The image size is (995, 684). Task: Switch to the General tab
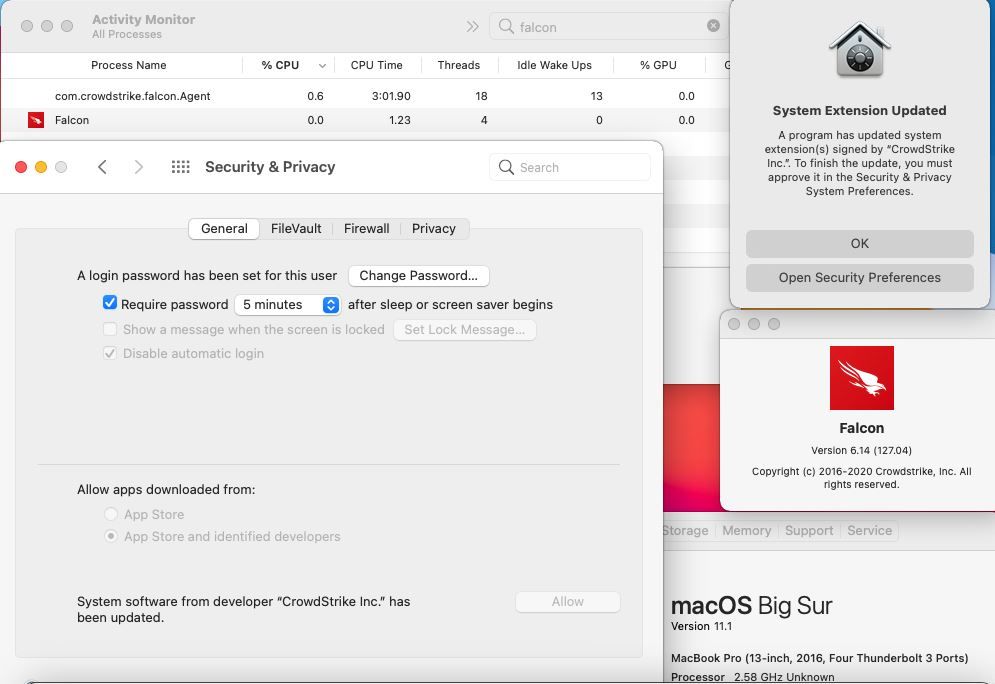[224, 228]
